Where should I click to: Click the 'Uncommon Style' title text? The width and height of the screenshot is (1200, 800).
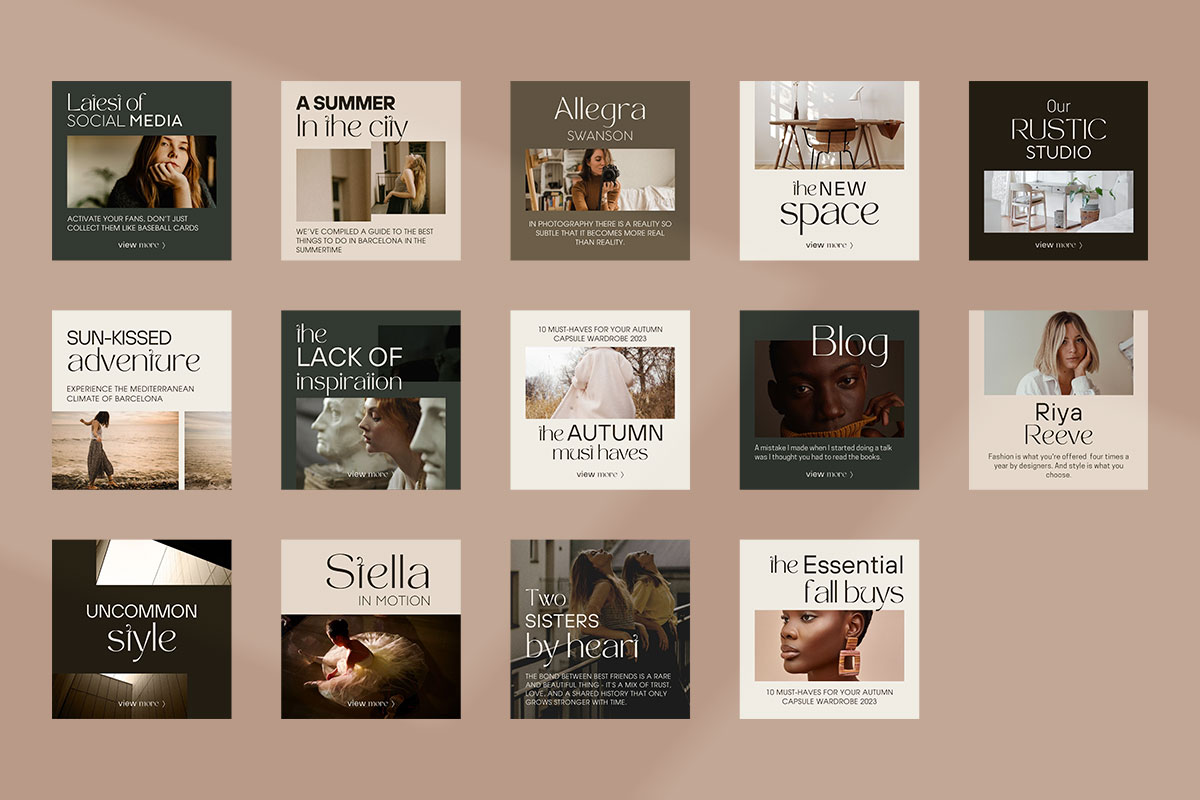[141, 626]
